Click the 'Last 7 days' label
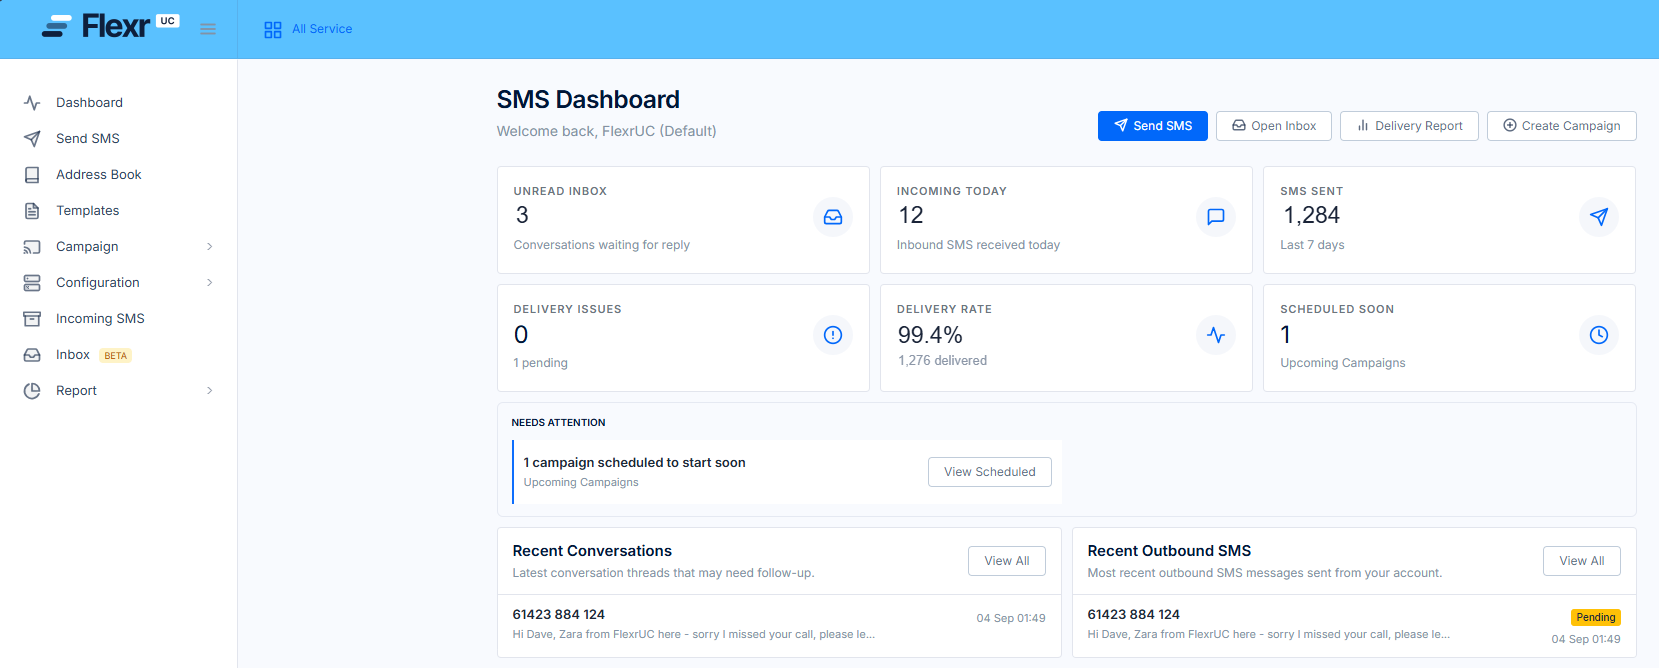Image resolution: width=1659 pixels, height=668 pixels. (x=1312, y=245)
